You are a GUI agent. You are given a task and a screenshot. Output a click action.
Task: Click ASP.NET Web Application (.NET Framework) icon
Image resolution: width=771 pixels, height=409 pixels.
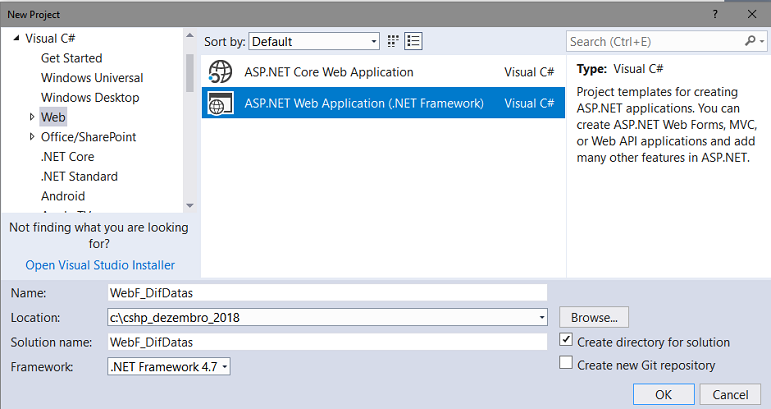click(220, 103)
